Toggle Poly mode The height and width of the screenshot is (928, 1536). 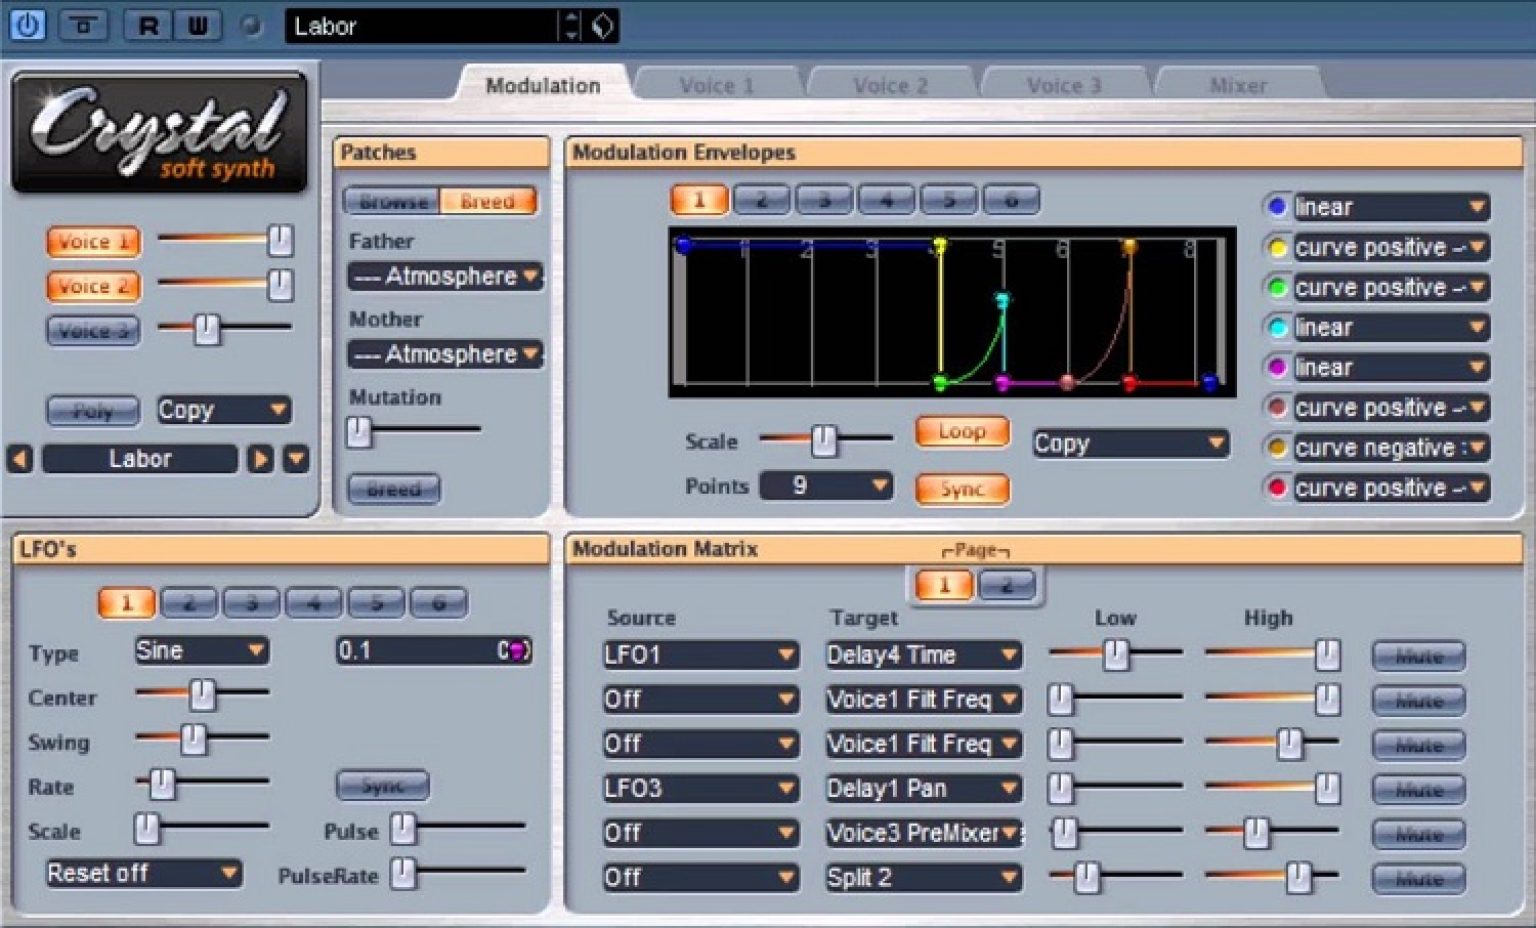tap(92, 410)
